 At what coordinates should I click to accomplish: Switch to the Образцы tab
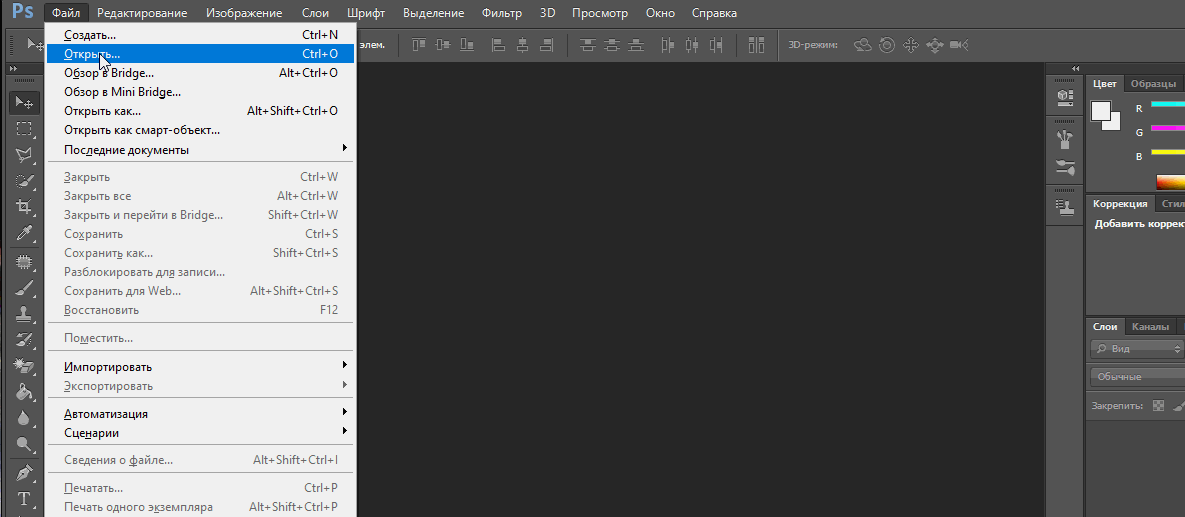pos(1153,84)
